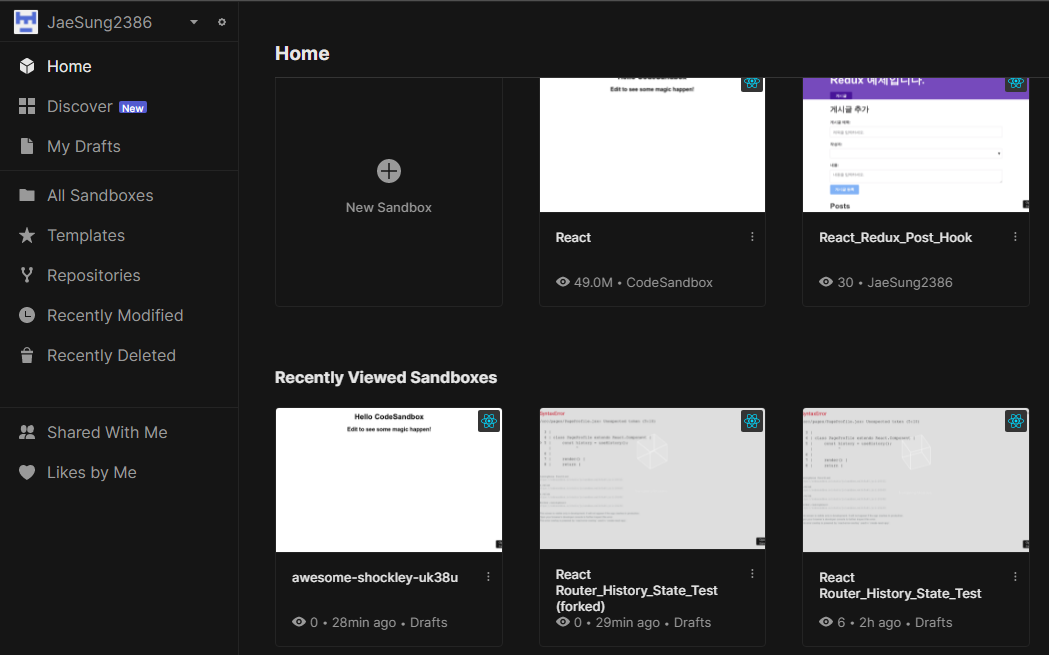This screenshot has width=1049, height=661.
Task: Open the 2h ago Router_History_State_Test thumbnail
Action: [x=916, y=480]
